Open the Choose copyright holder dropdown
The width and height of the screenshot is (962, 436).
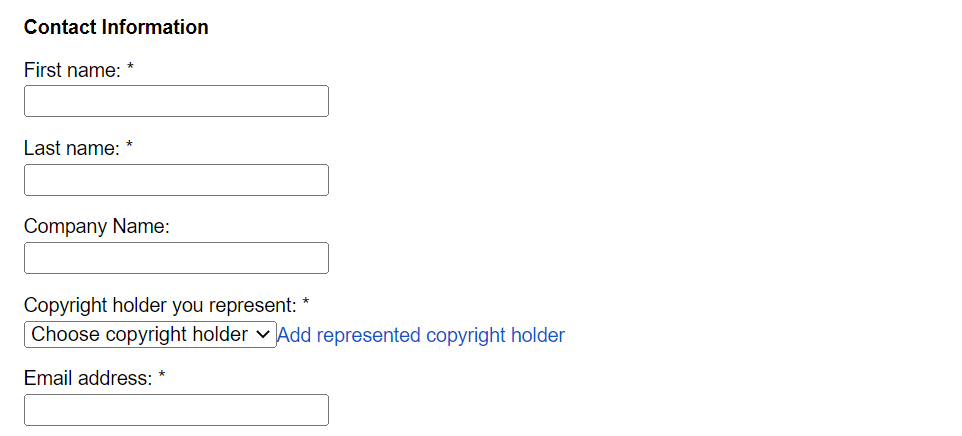[x=140, y=335]
